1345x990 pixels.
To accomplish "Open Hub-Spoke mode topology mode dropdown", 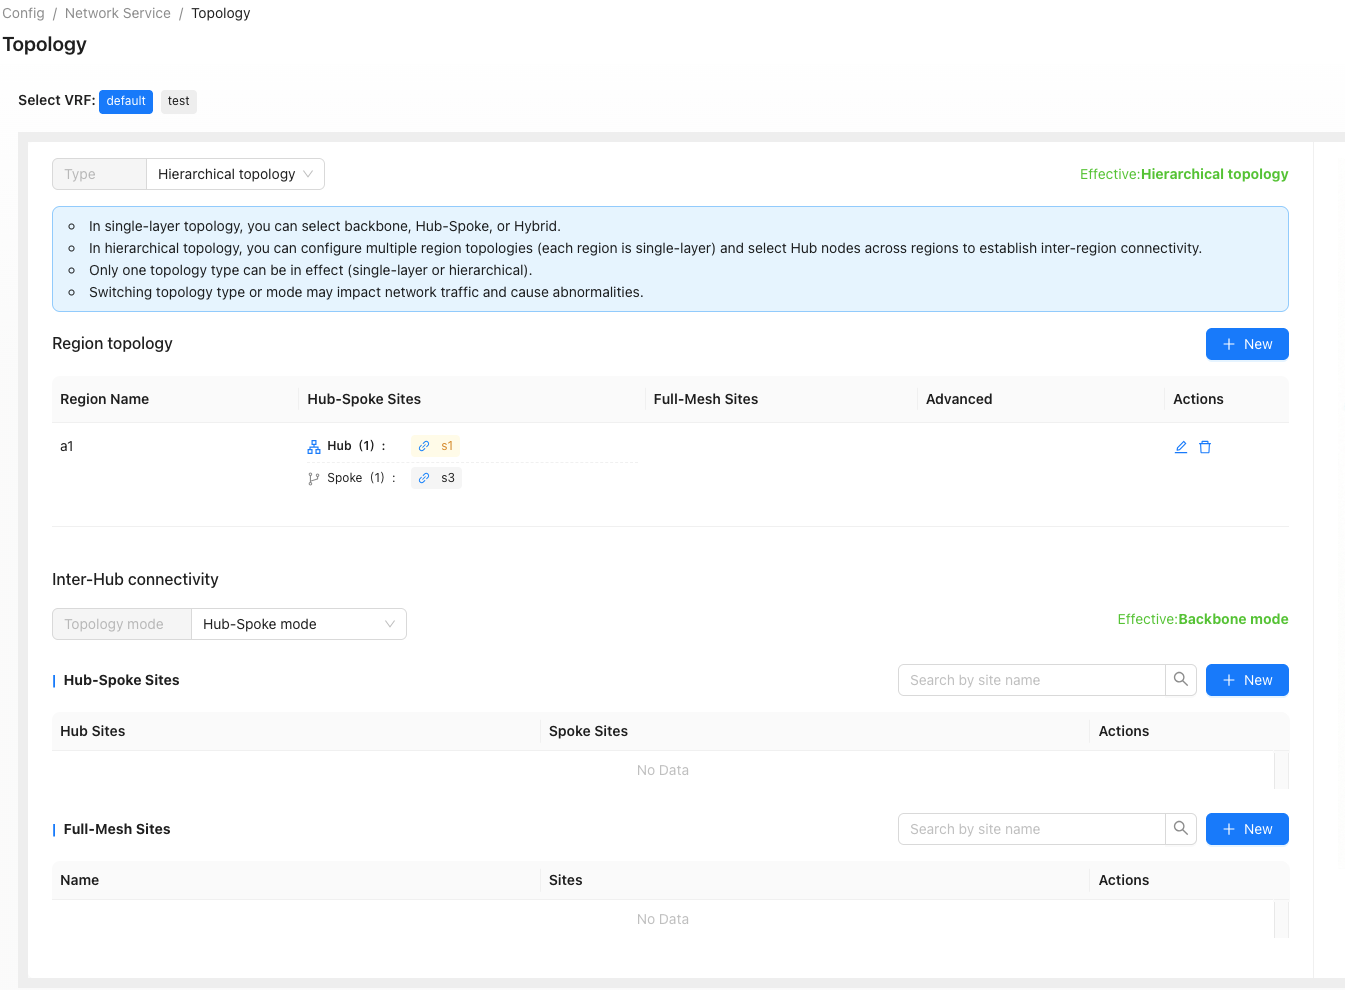I will (299, 624).
